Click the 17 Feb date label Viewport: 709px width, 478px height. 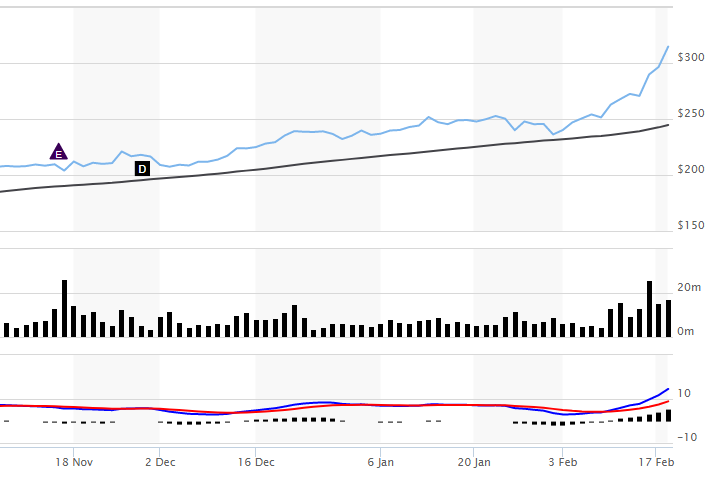coord(655,462)
